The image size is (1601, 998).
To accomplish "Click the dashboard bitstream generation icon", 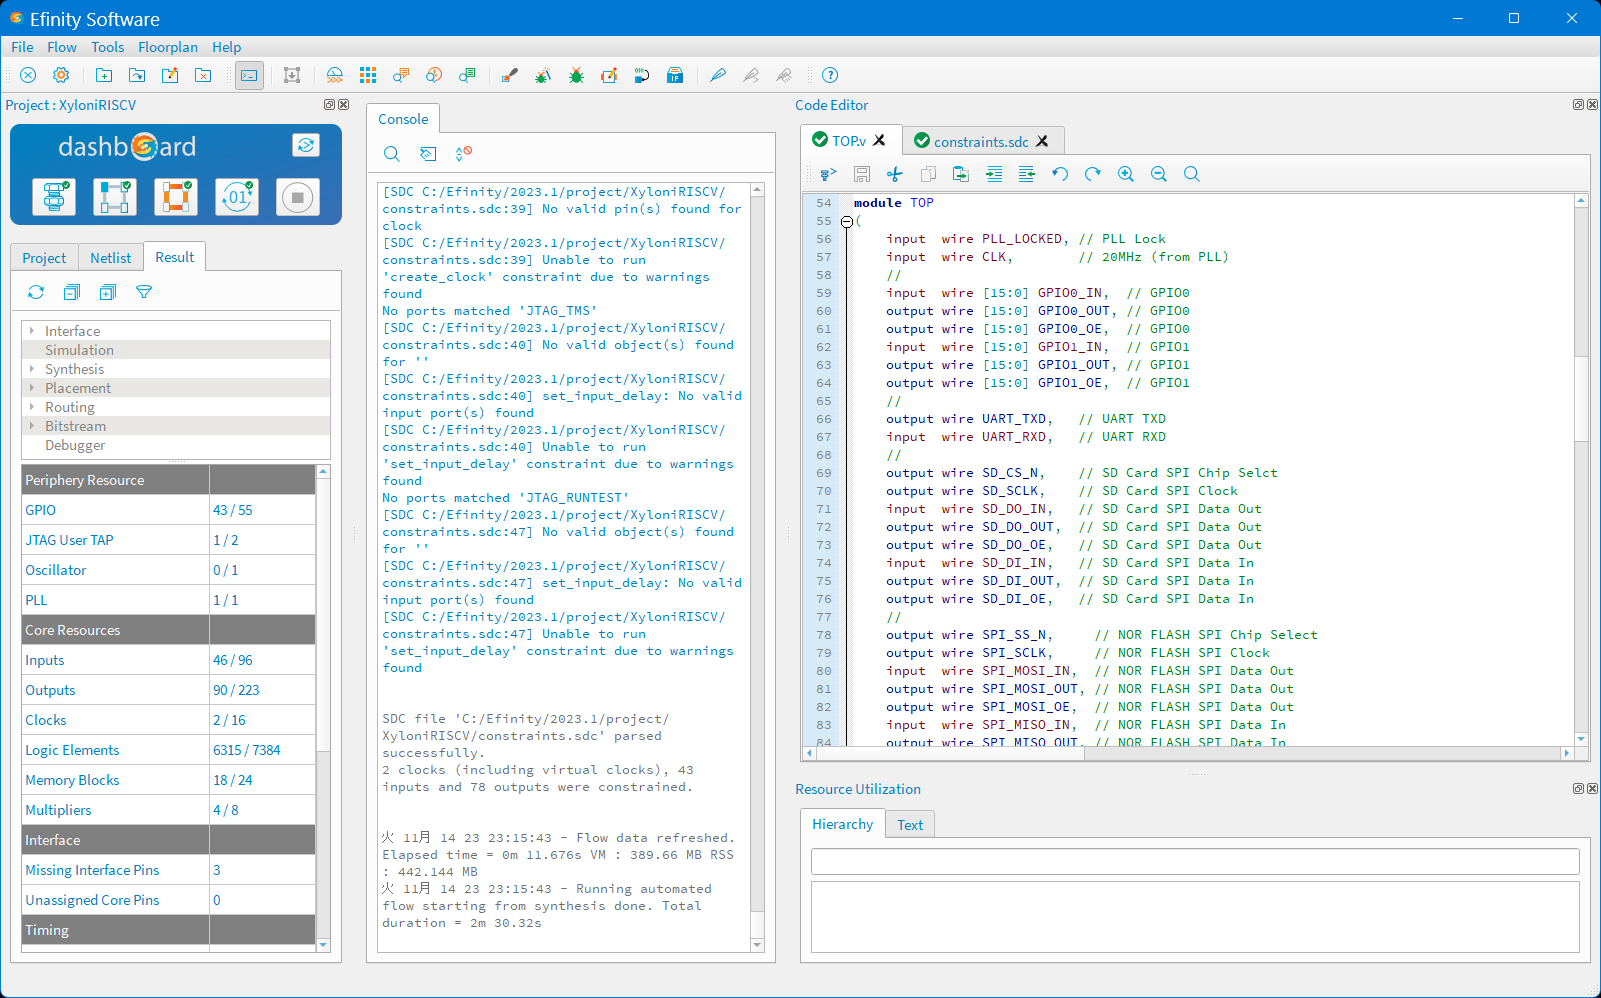I will click(237, 197).
